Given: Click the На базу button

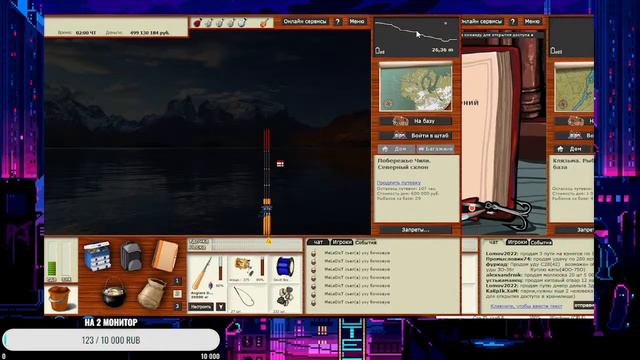Looking at the screenshot, I should (x=416, y=121).
